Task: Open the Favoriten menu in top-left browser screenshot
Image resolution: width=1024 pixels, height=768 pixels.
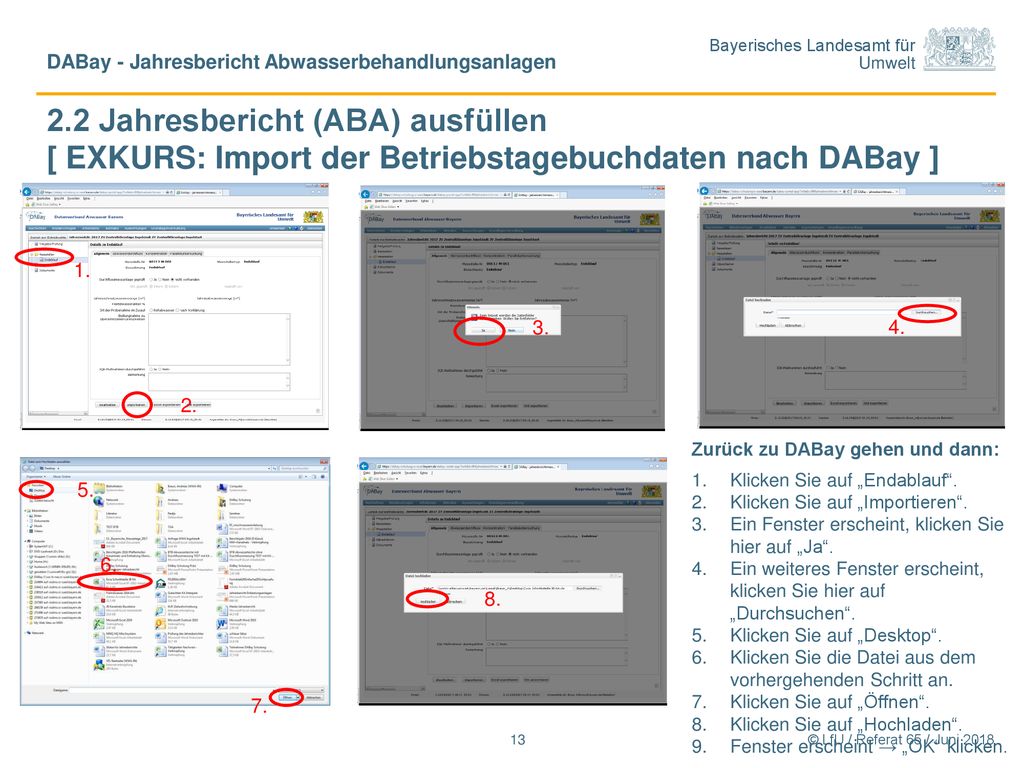Action: 75,199
